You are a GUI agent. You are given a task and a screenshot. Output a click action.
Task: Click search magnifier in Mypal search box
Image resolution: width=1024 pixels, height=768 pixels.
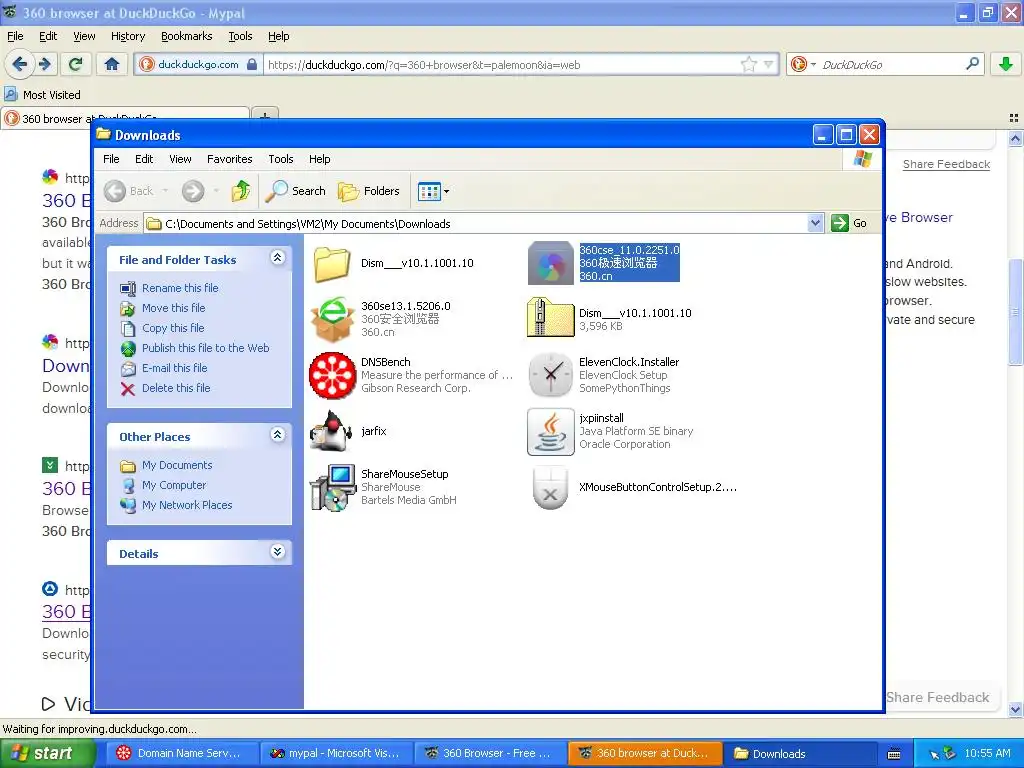972,63
